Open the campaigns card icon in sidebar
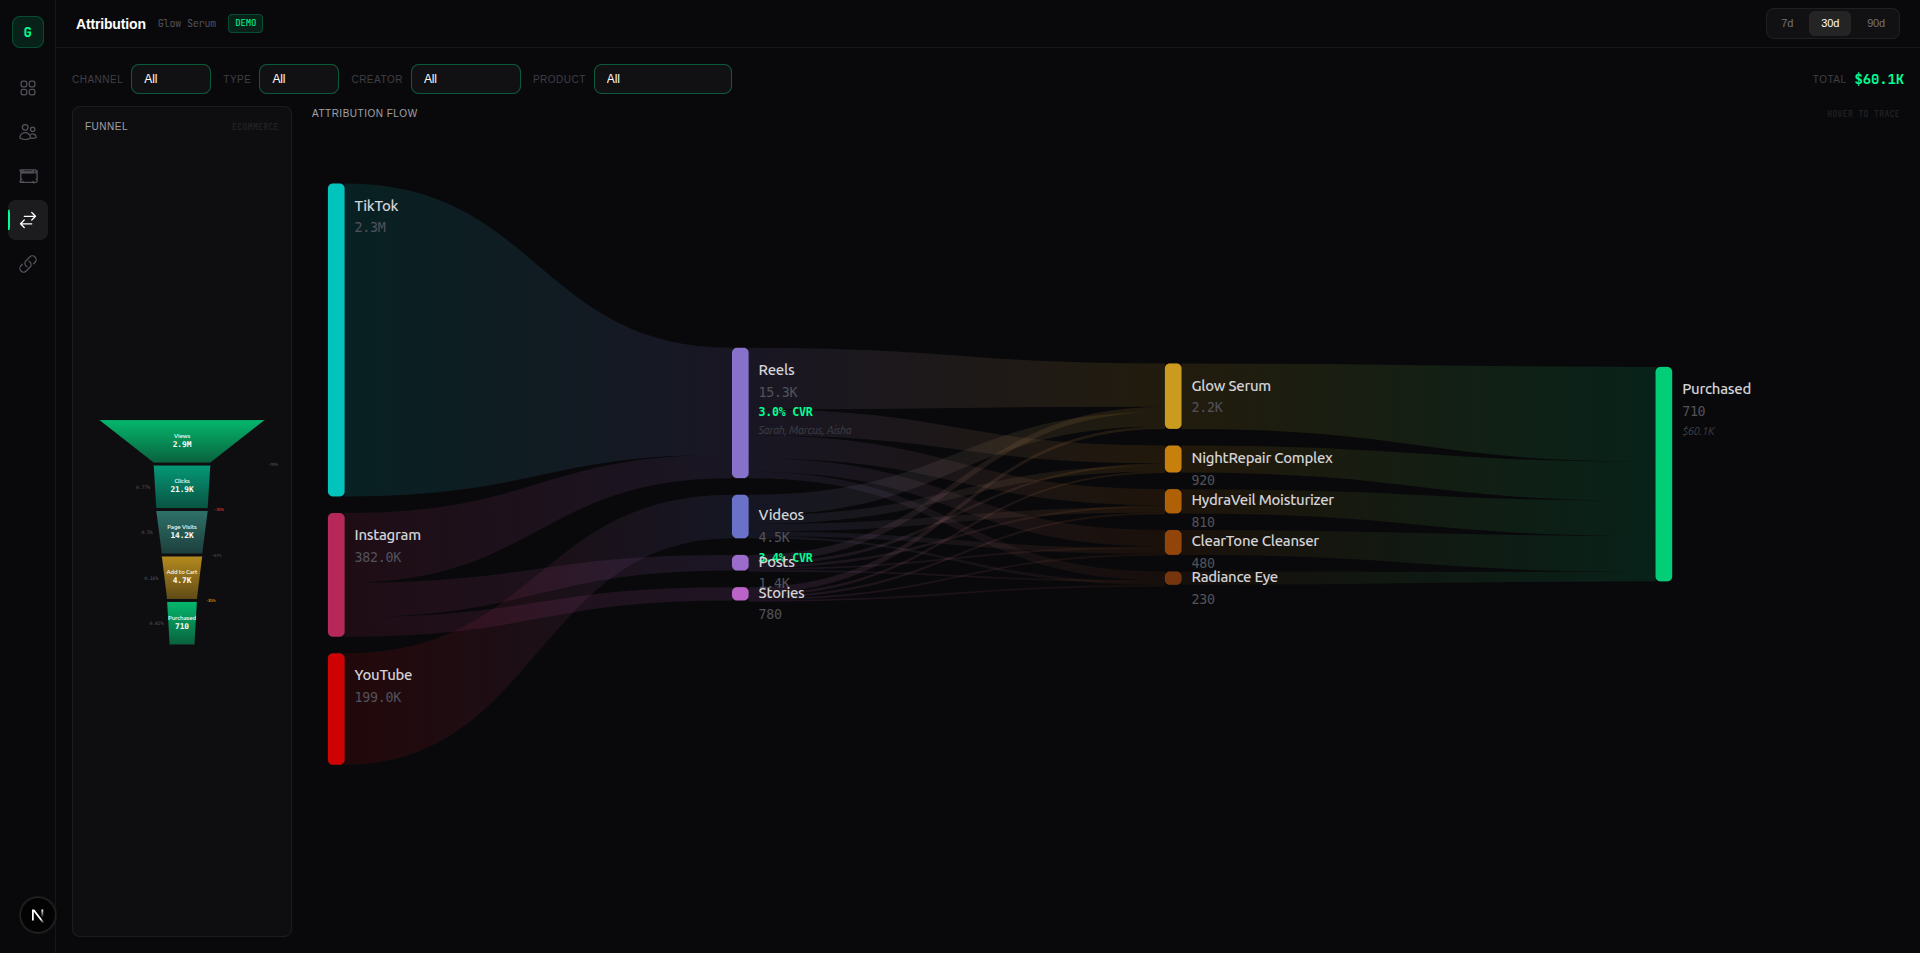 (x=28, y=176)
